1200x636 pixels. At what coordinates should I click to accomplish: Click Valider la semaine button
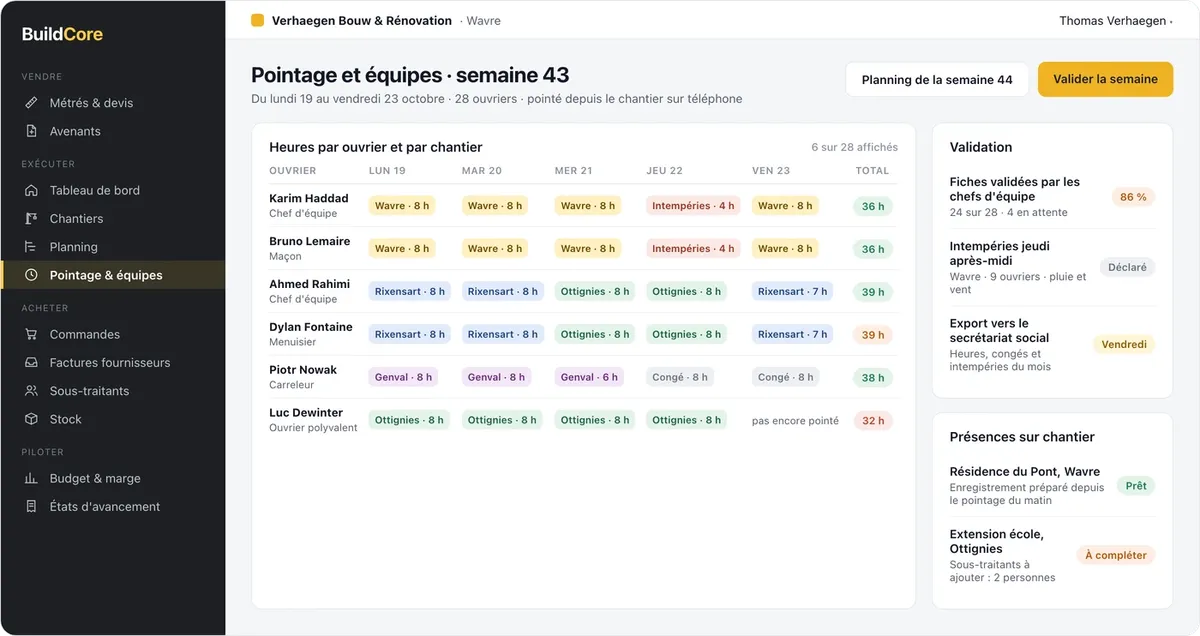(x=1105, y=79)
